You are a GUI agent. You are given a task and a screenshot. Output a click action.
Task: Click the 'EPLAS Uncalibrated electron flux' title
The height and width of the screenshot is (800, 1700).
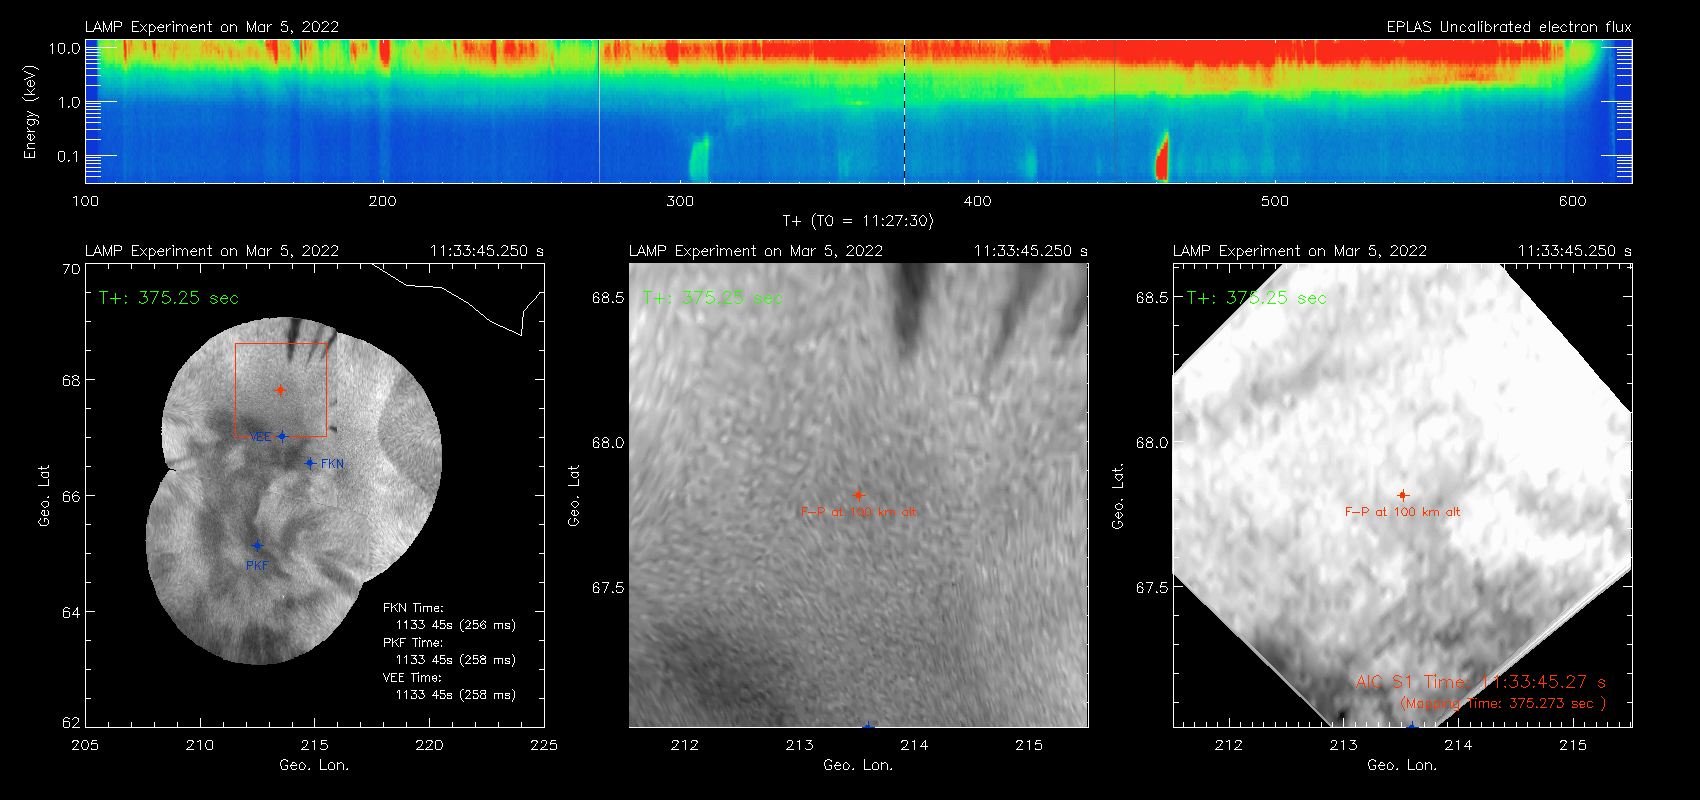(1509, 27)
